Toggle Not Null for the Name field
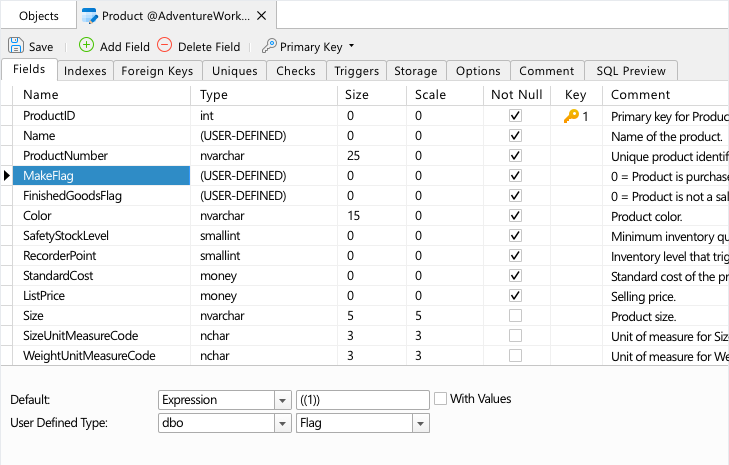Screen dimensions: 729x465 (515, 135)
